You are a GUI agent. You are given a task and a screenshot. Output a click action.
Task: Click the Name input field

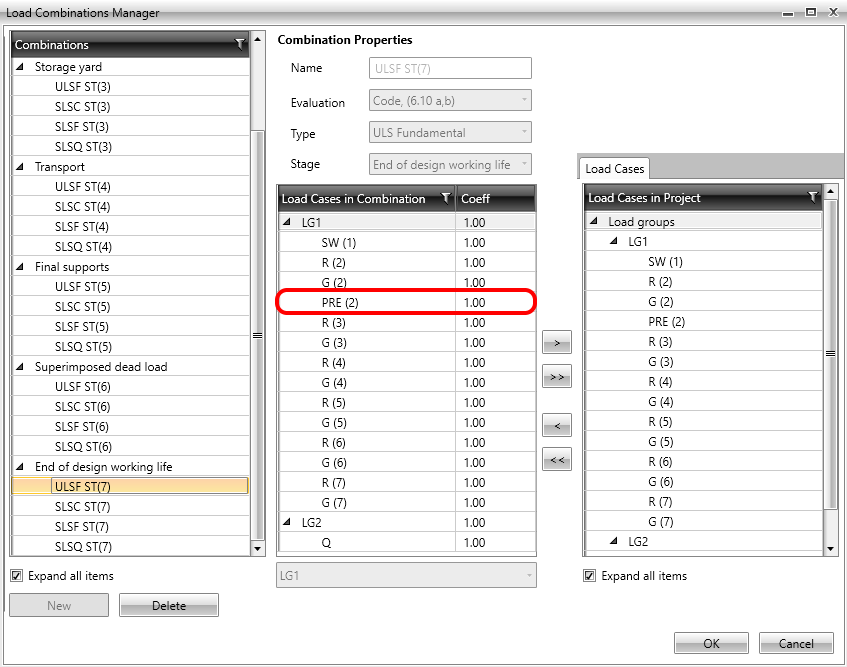[450, 68]
